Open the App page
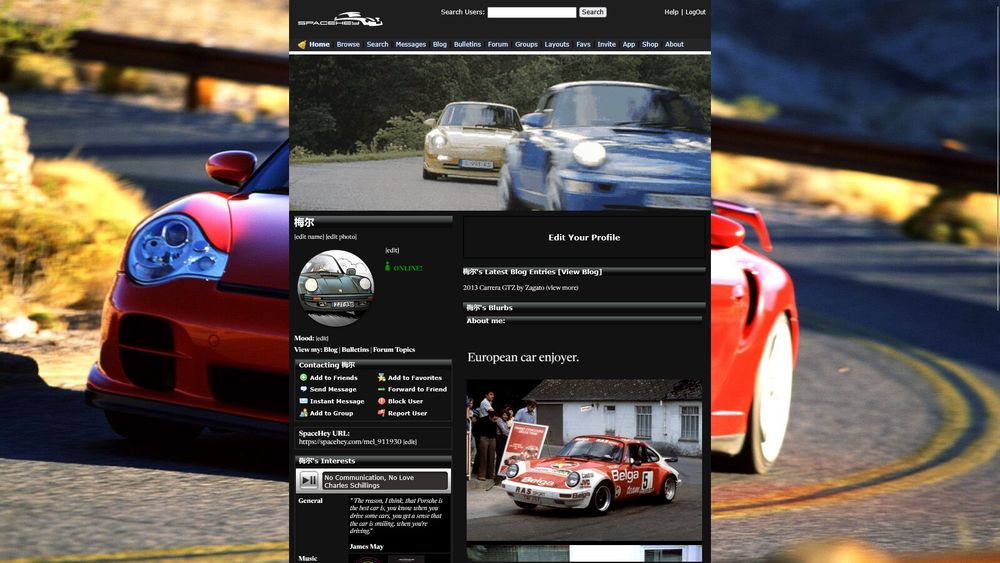1000x563 pixels. tap(628, 45)
